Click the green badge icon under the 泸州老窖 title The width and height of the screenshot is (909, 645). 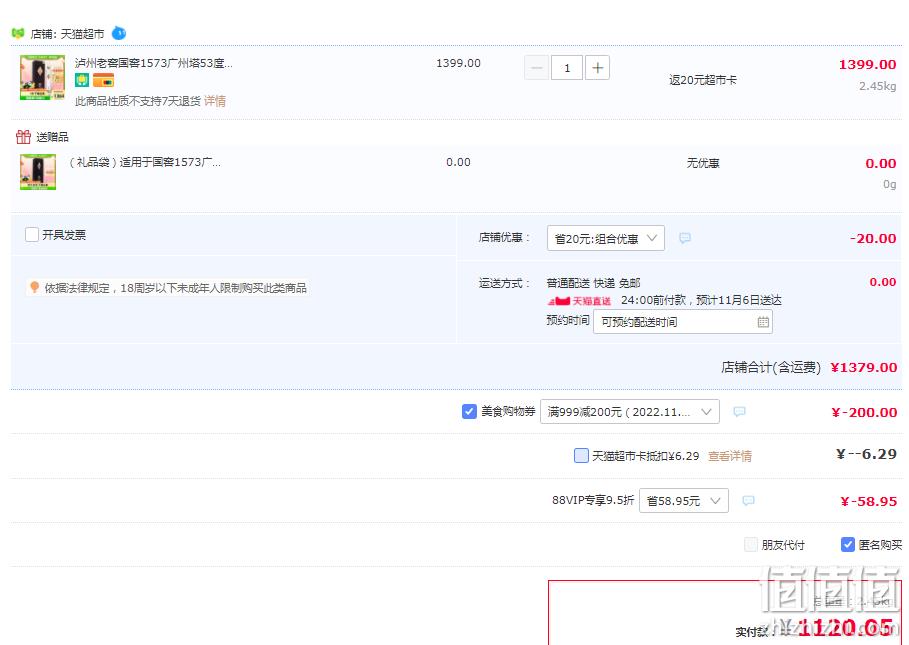82,80
